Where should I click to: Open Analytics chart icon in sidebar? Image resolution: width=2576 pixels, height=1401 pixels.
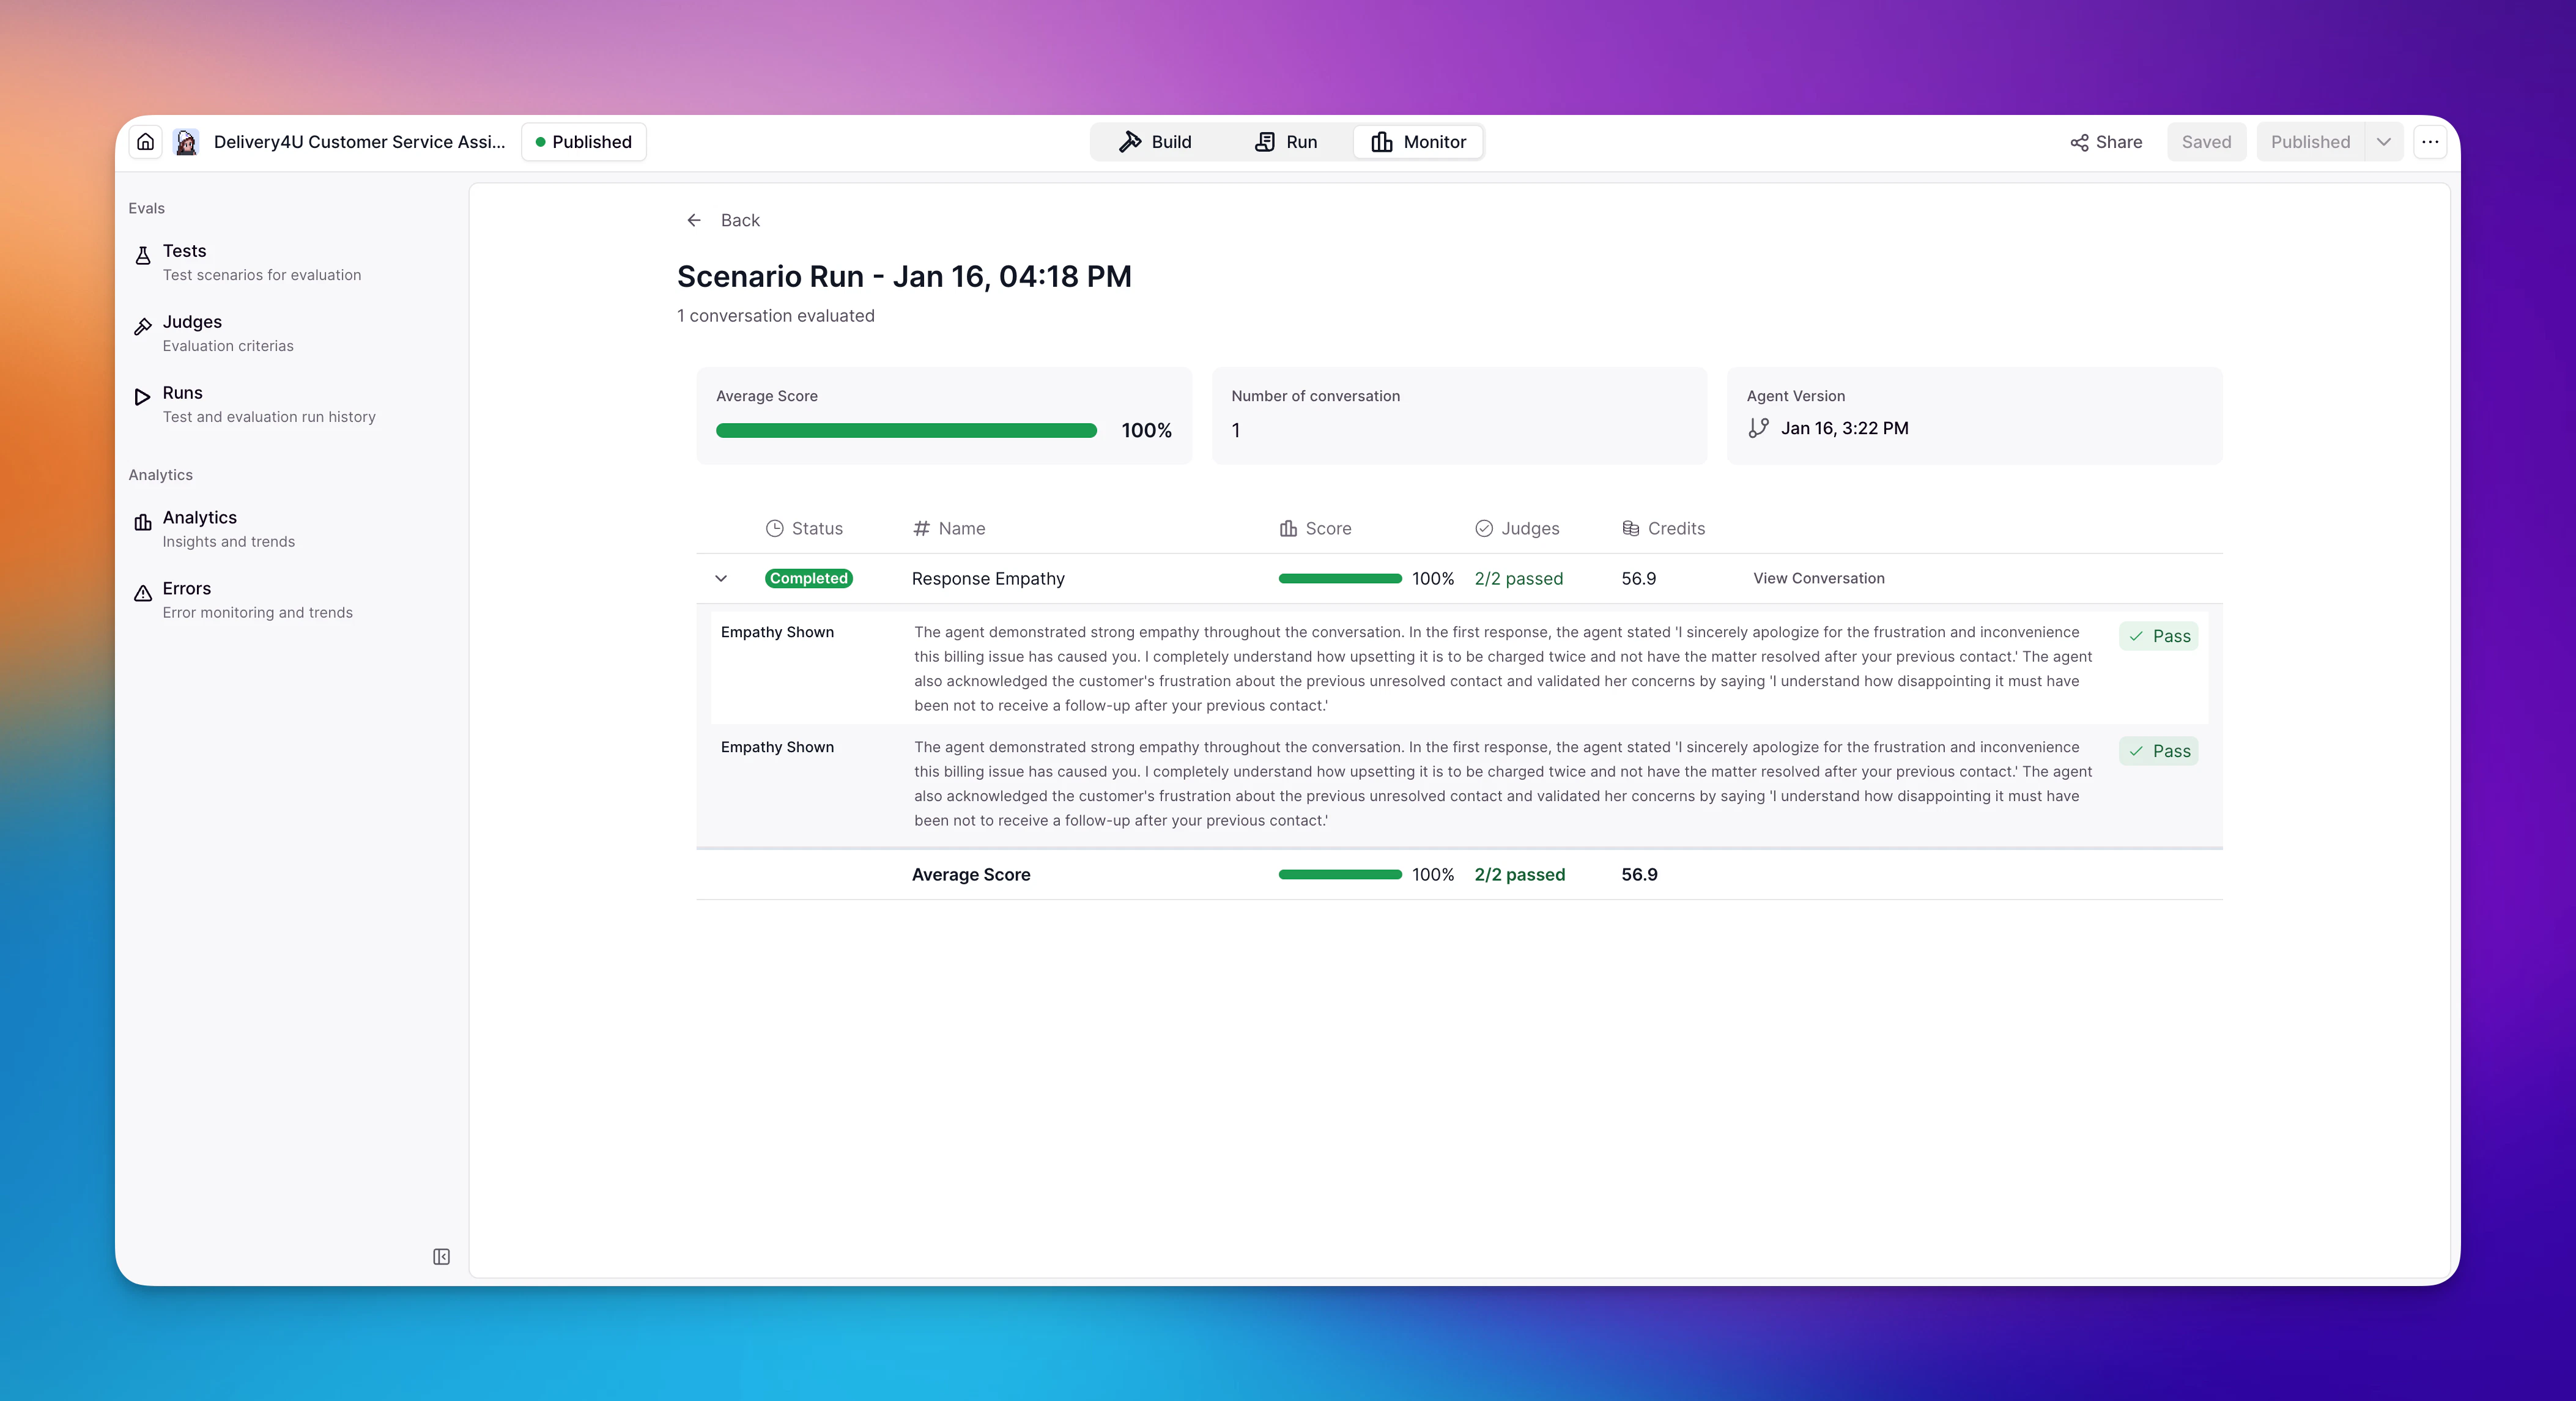(x=143, y=522)
